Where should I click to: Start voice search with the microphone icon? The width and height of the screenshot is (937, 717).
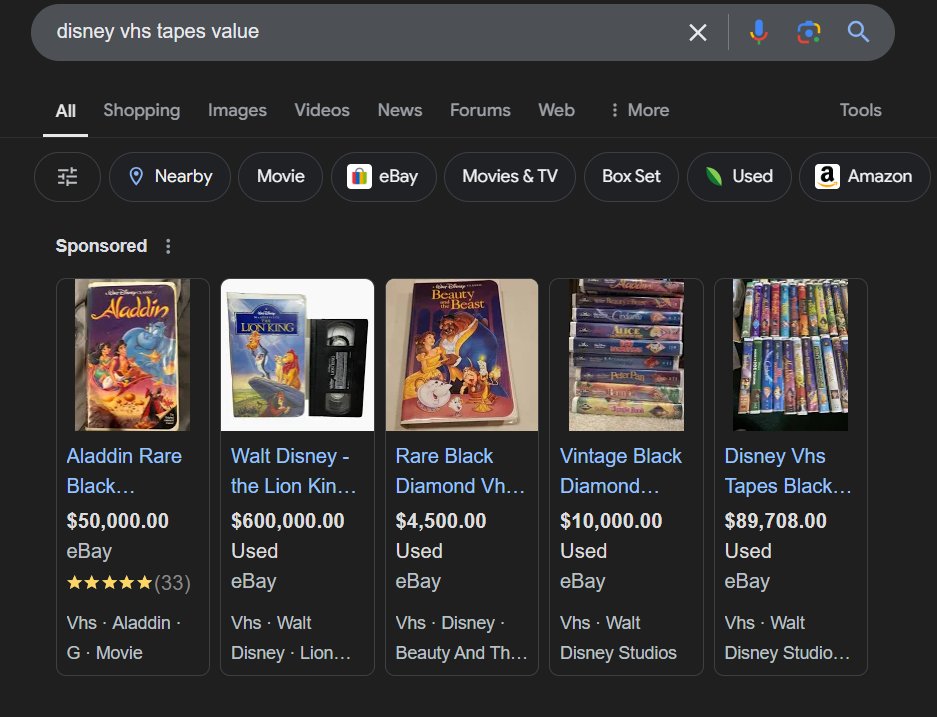coord(758,32)
